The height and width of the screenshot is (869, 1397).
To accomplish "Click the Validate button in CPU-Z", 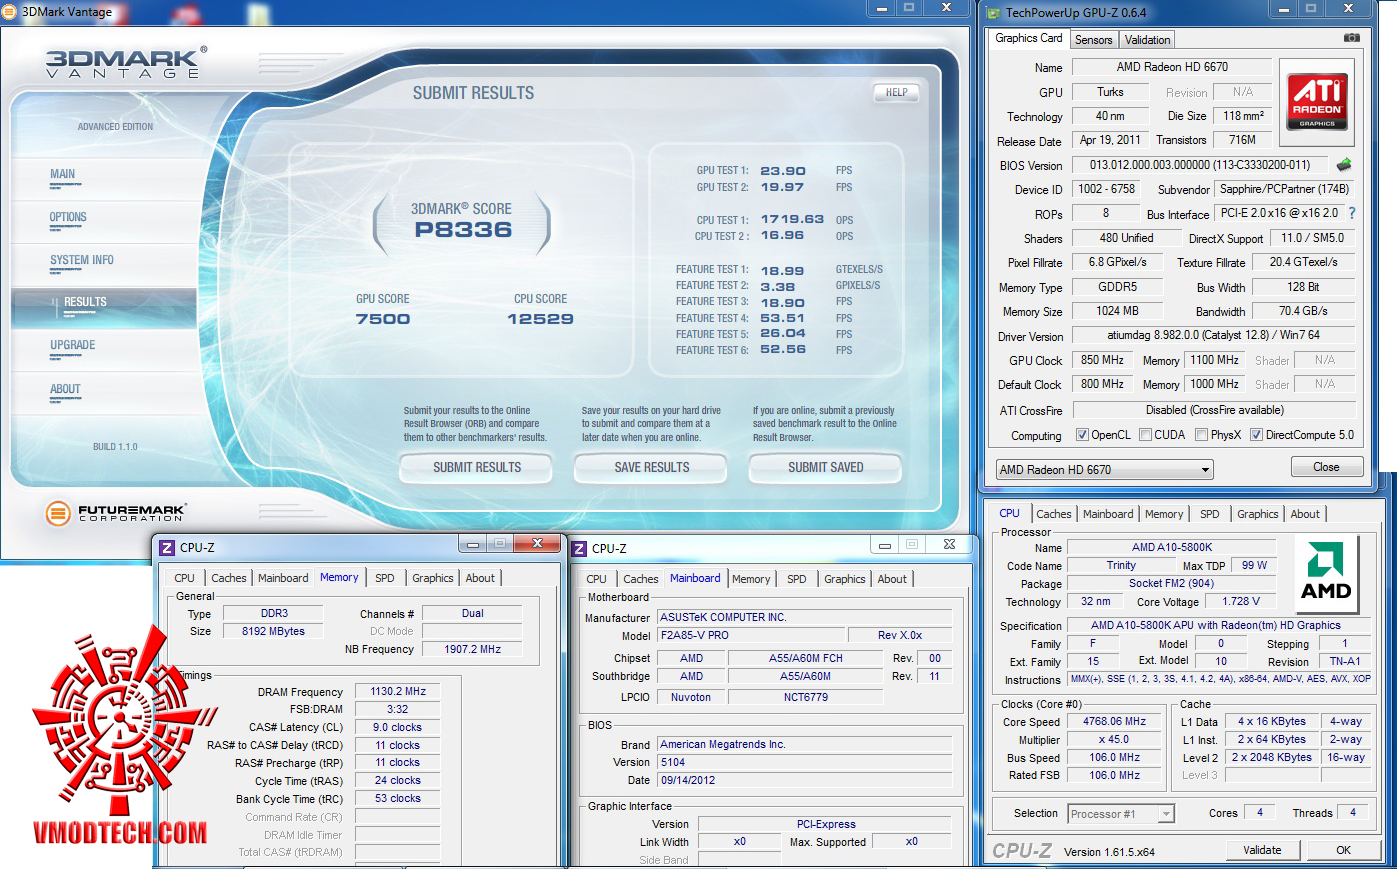I will (x=1263, y=849).
